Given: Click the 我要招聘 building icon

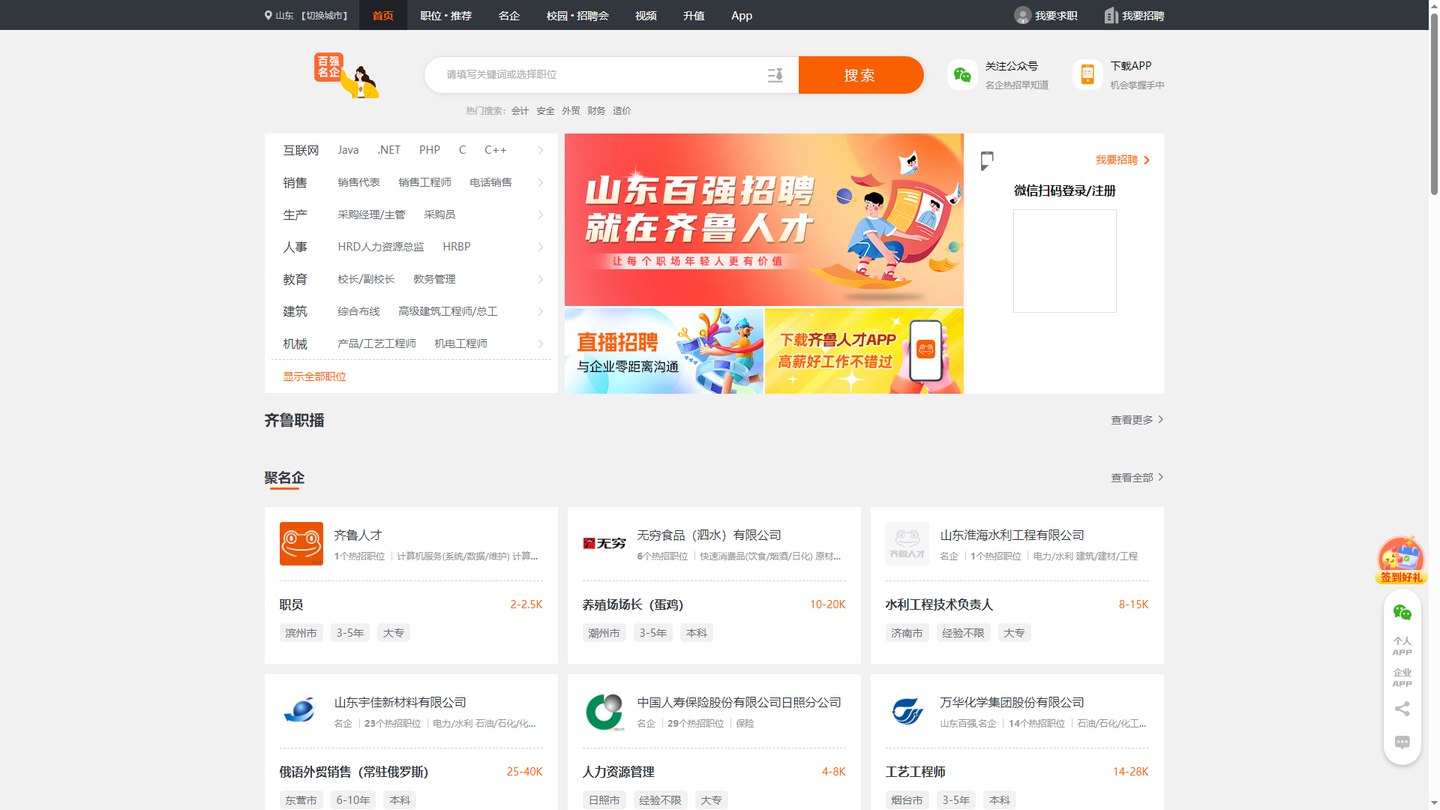Looking at the screenshot, I should coord(1110,15).
